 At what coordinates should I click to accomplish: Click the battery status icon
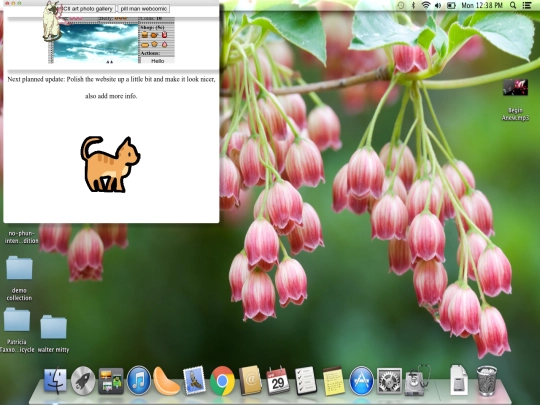(x=451, y=5)
